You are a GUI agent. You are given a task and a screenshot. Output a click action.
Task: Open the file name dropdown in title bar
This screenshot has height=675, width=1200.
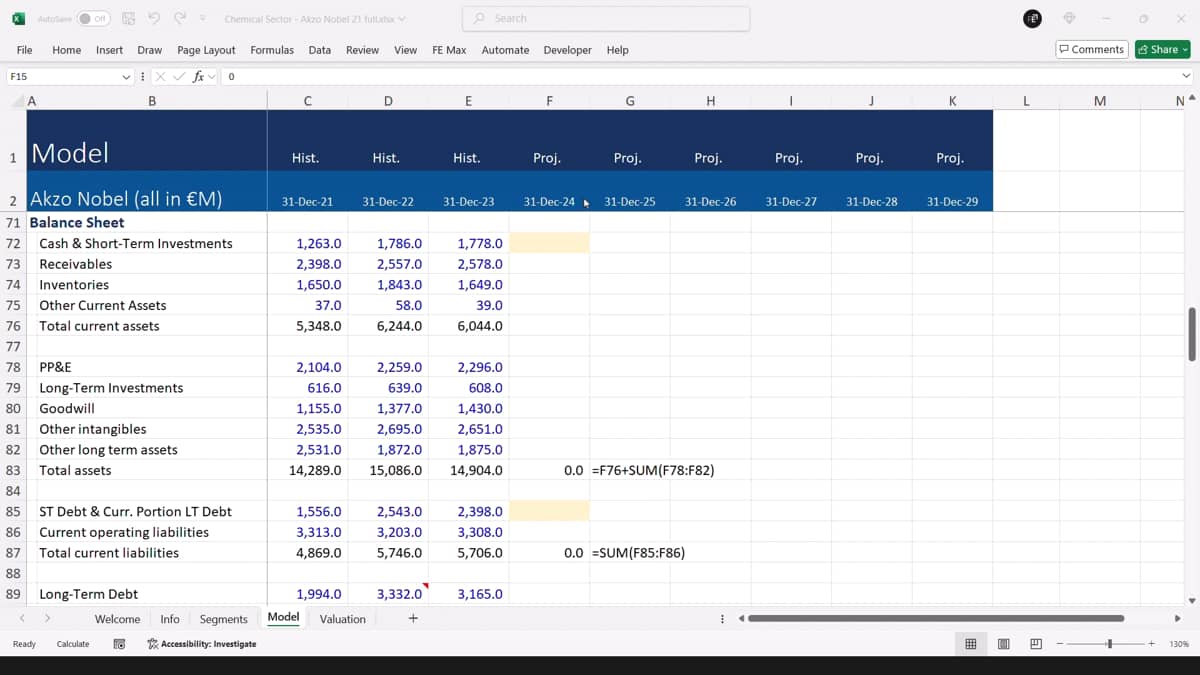click(402, 19)
